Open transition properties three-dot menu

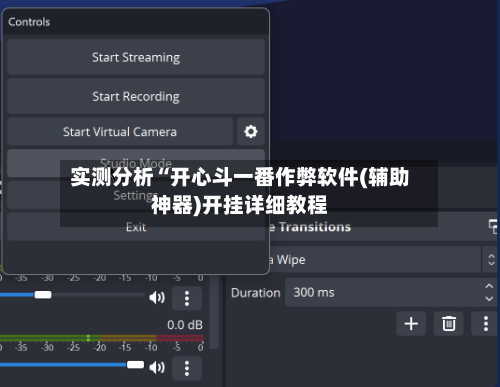pyautogui.click(x=485, y=324)
